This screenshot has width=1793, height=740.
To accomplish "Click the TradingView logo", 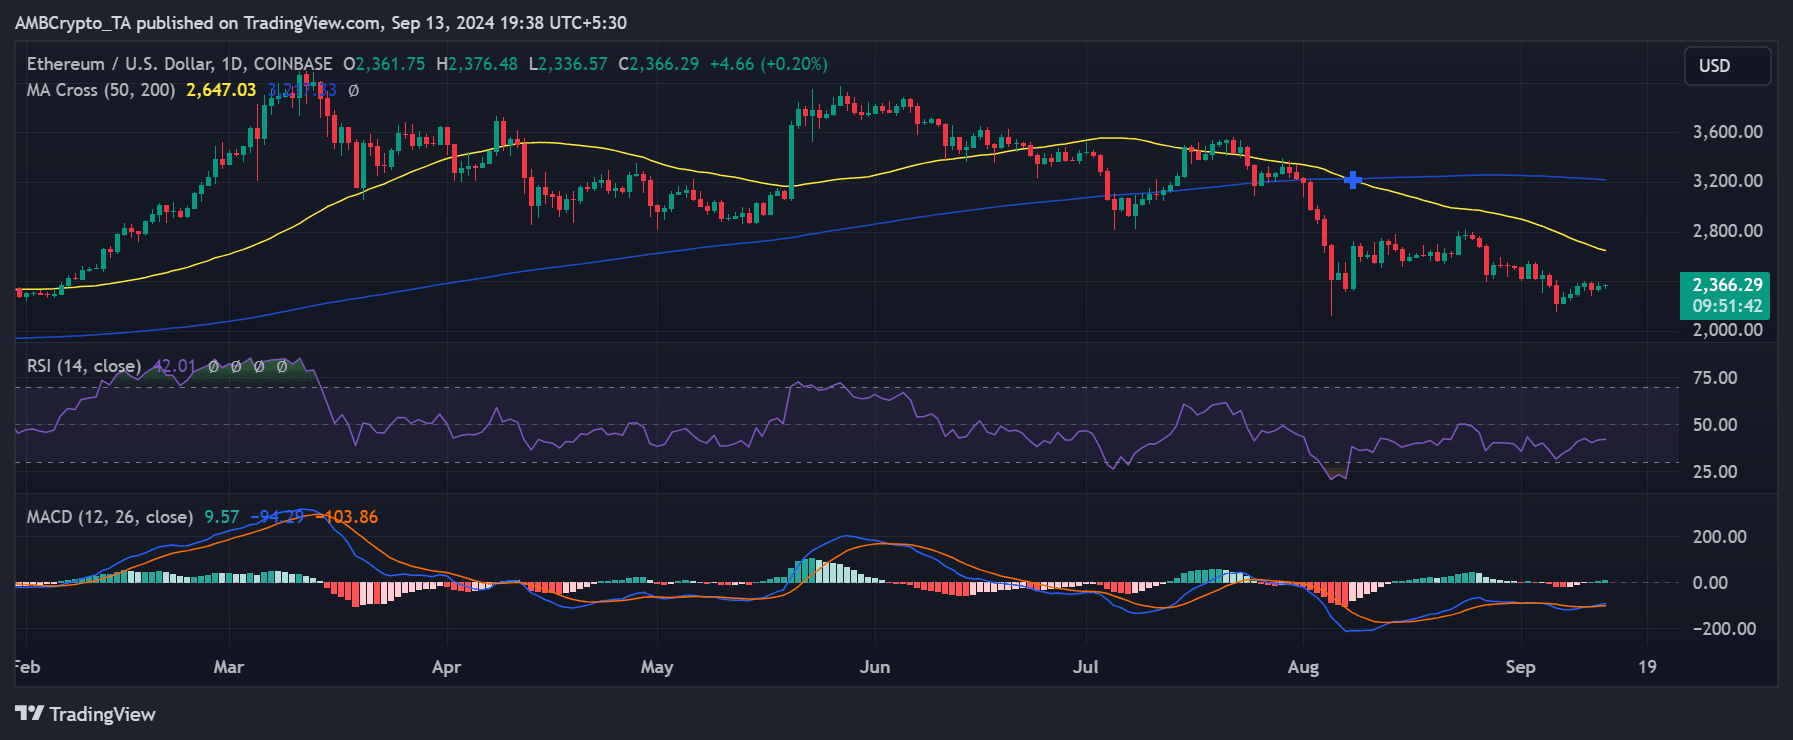I will click(86, 714).
